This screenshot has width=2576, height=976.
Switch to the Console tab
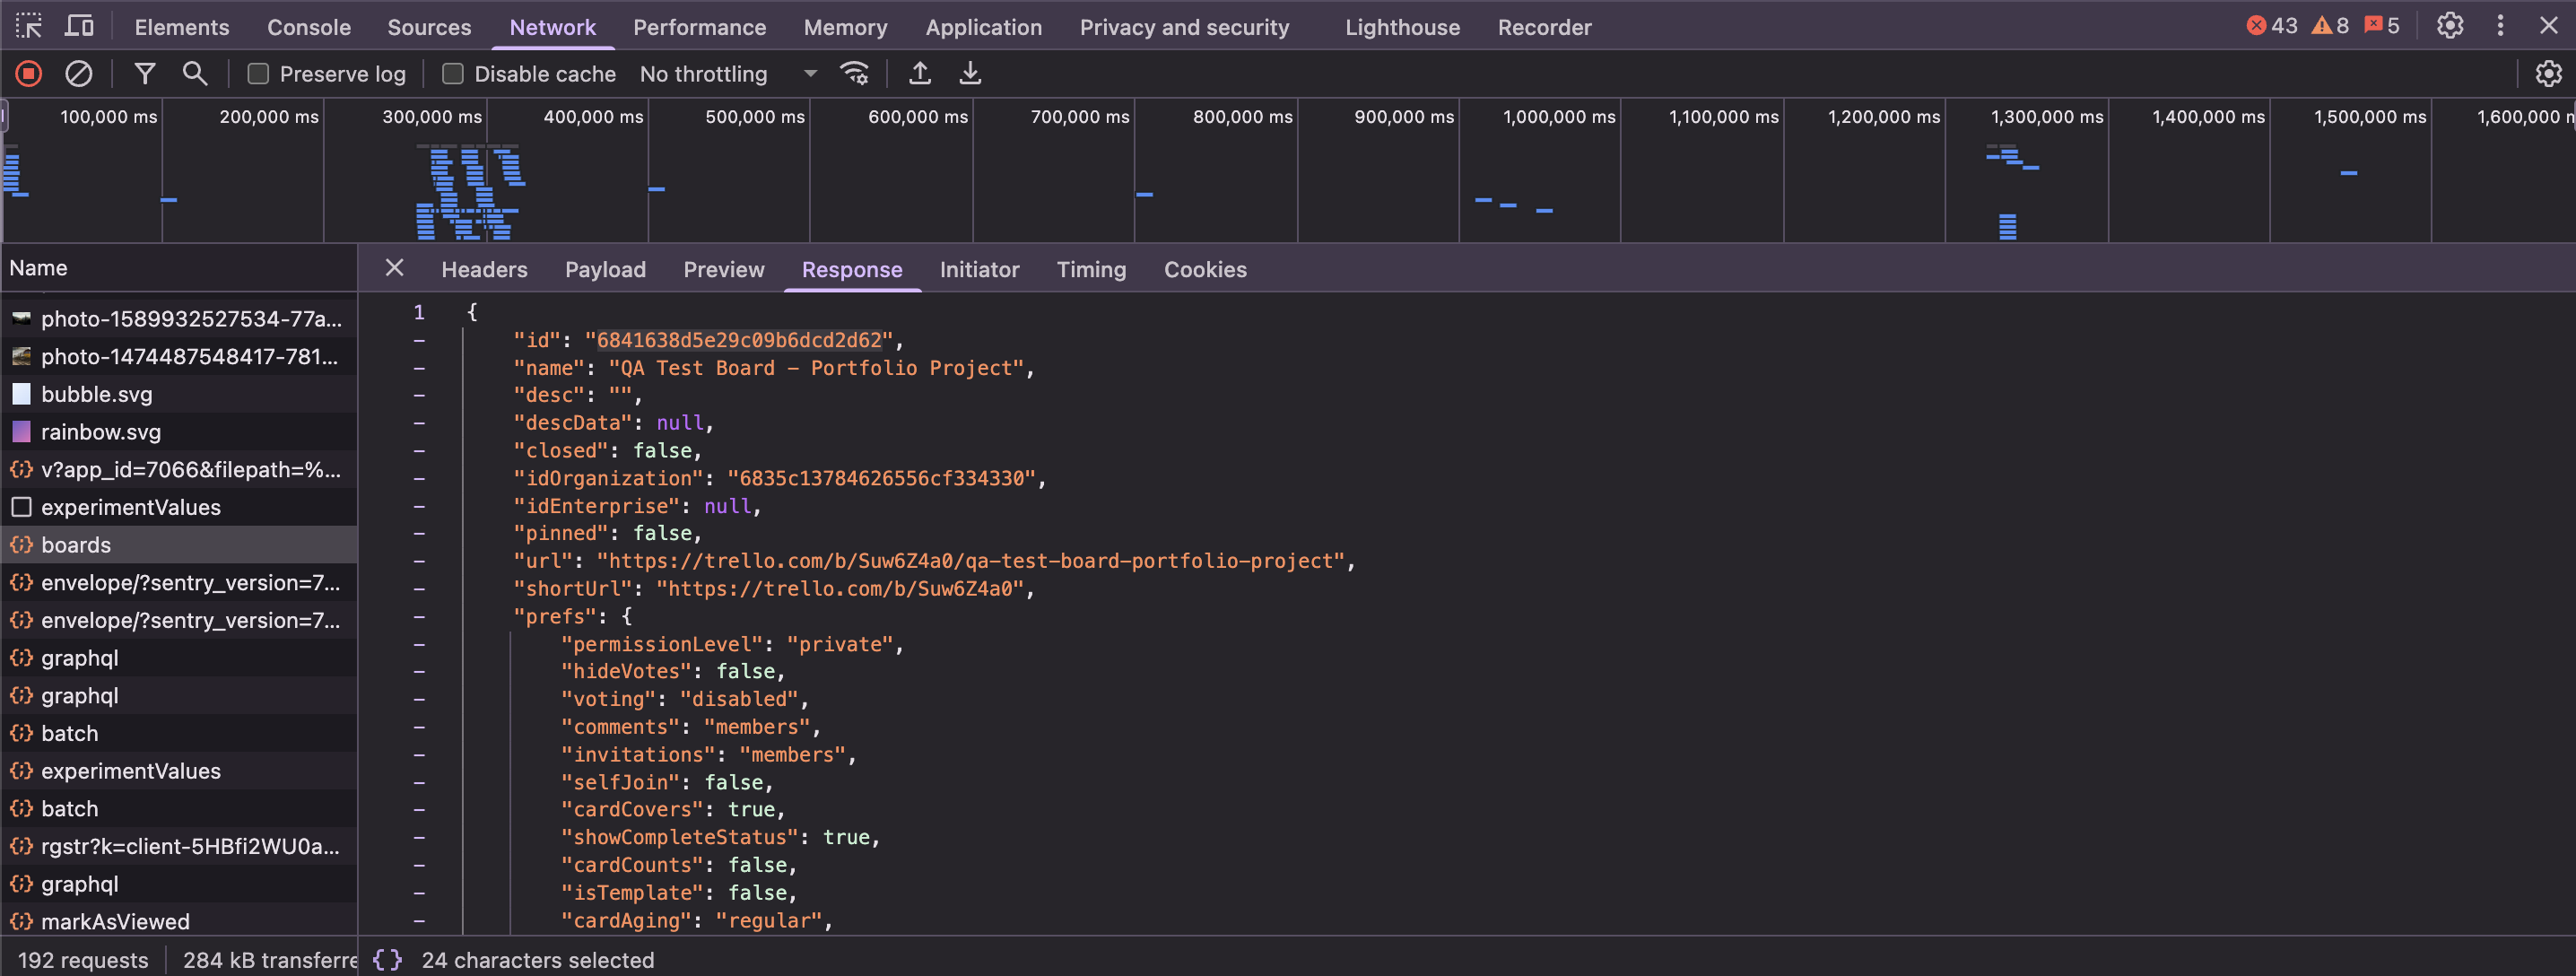pyautogui.click(x=309, y=27)
